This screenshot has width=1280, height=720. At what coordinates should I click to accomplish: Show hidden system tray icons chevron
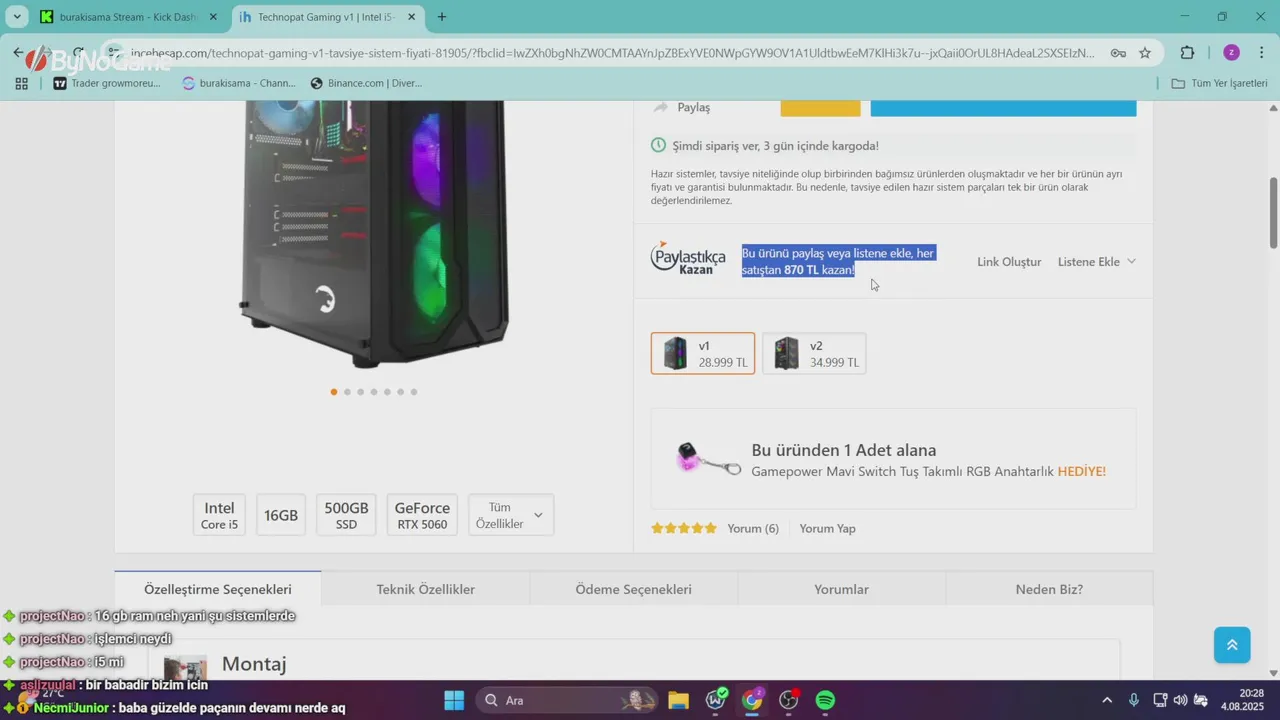pyautogui.click(x=1107, y=700)
